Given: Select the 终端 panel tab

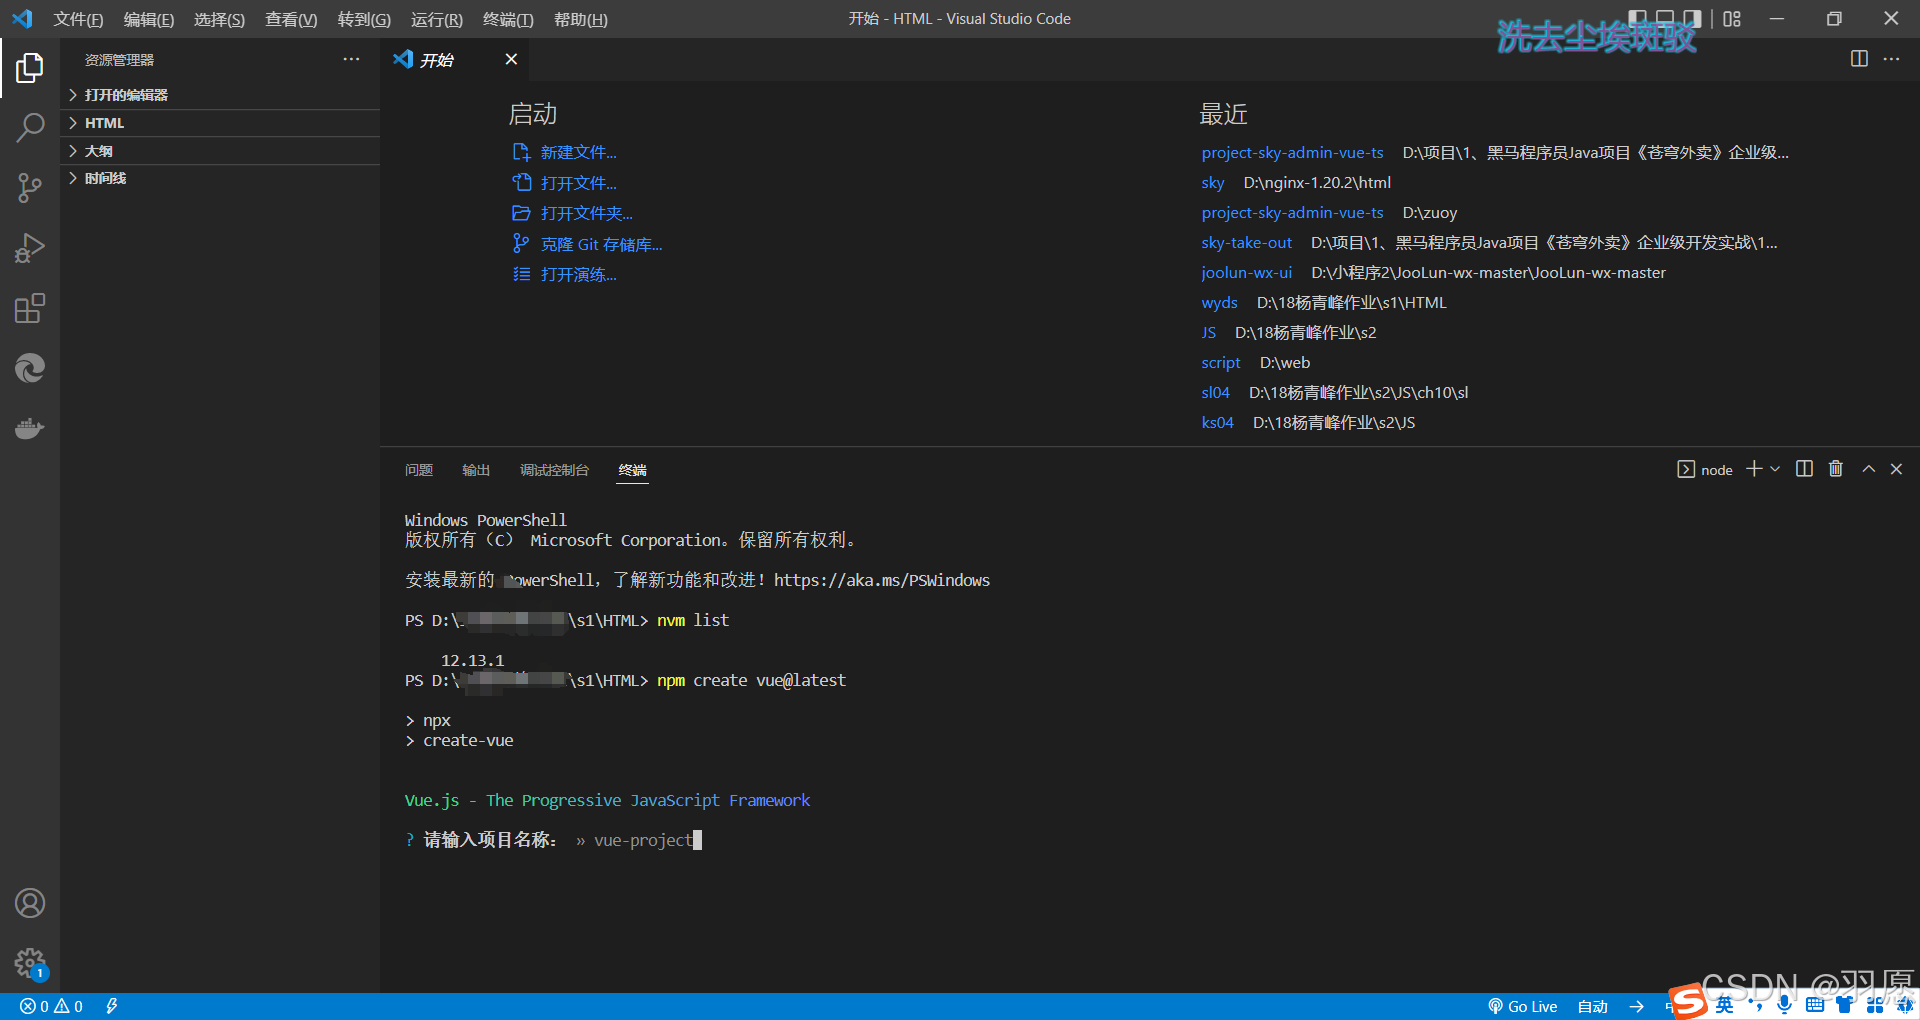Looking at the screenshot, I should [x=632, y=470].
